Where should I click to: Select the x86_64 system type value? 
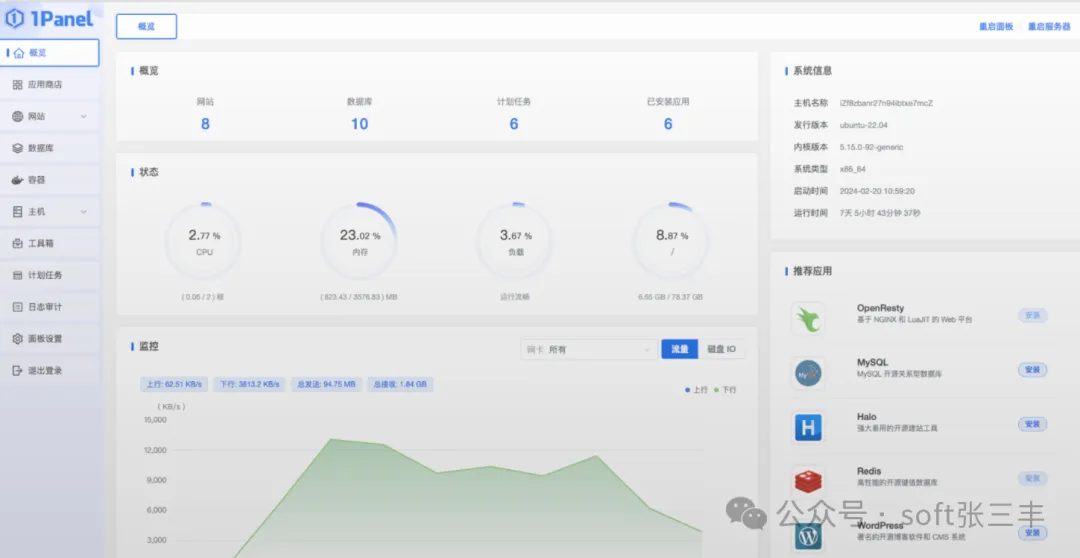853,169
